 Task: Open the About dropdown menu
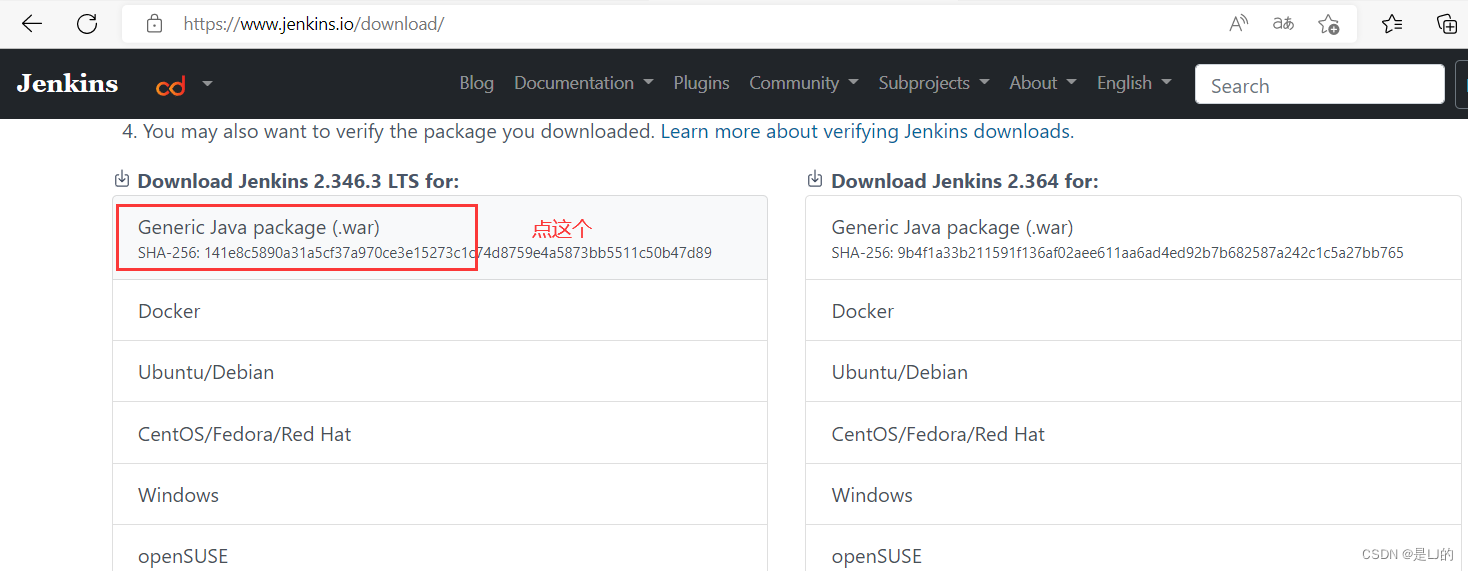[1043, 83]
